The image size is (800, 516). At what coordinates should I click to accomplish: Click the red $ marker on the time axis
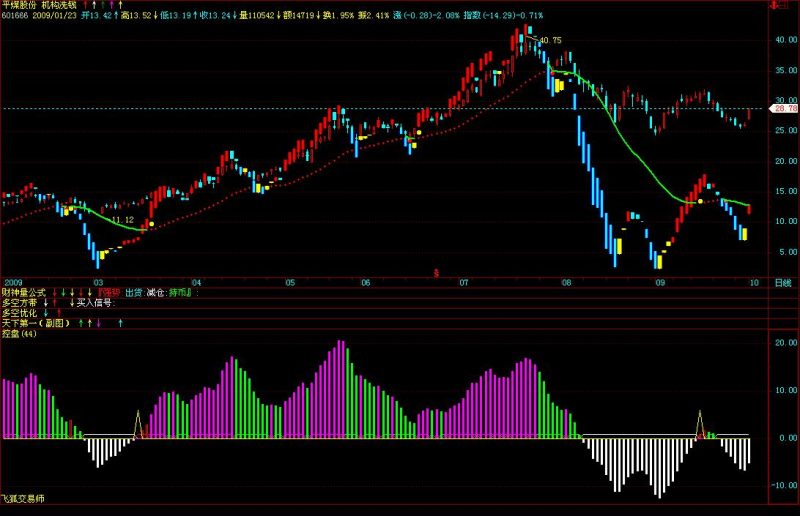point(436,274)
